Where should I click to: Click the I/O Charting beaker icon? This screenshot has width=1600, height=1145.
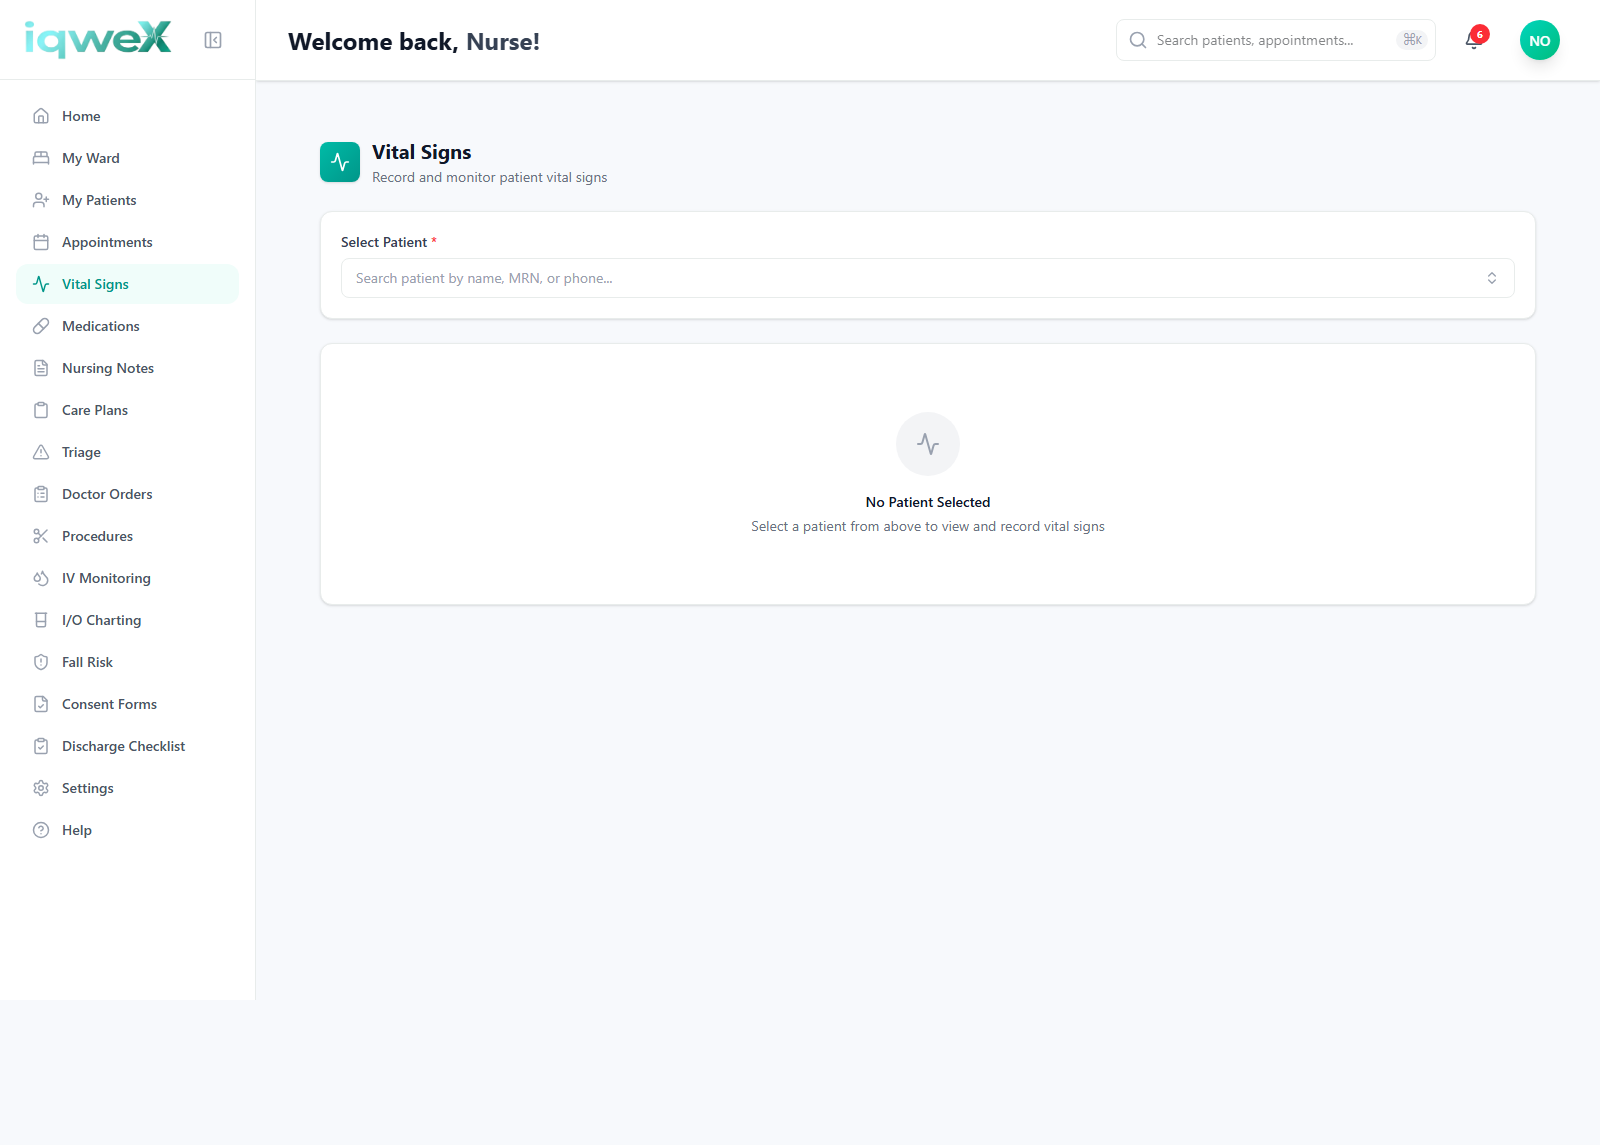tap(41, 620)
